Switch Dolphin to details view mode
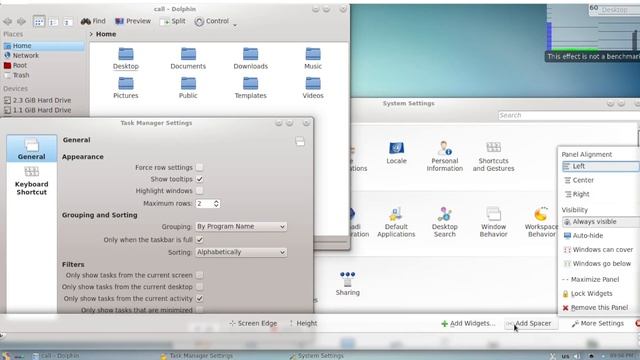The height and width of the screenshot is (360, 640). (68, 22)
